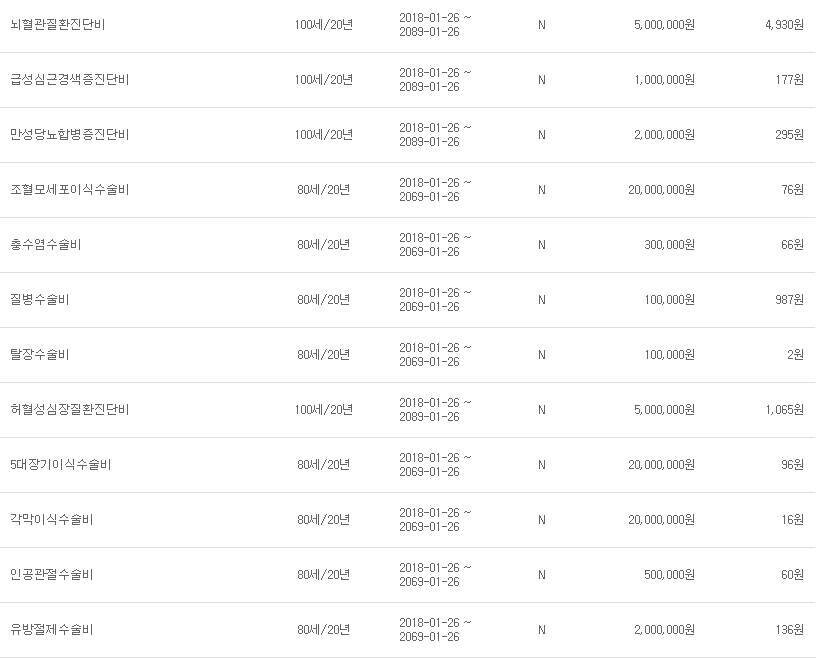Click the 295원 premium amount
Viewport: 817px width, 659px height.
790,135
